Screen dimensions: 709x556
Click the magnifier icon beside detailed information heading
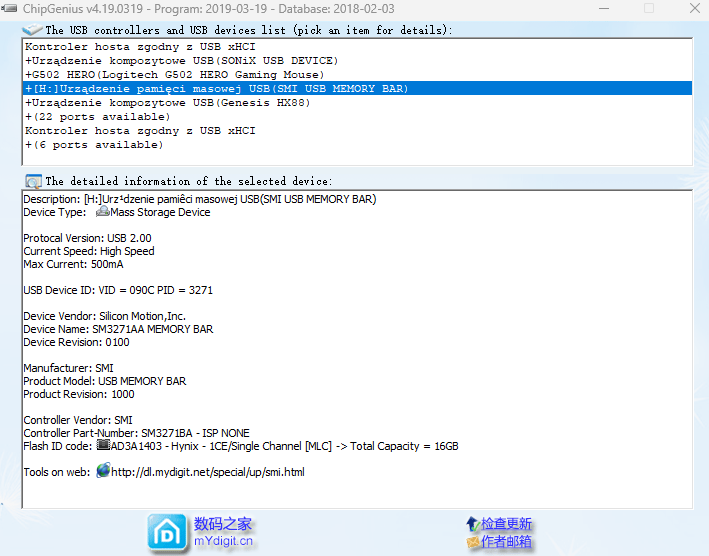click(33, 181)
